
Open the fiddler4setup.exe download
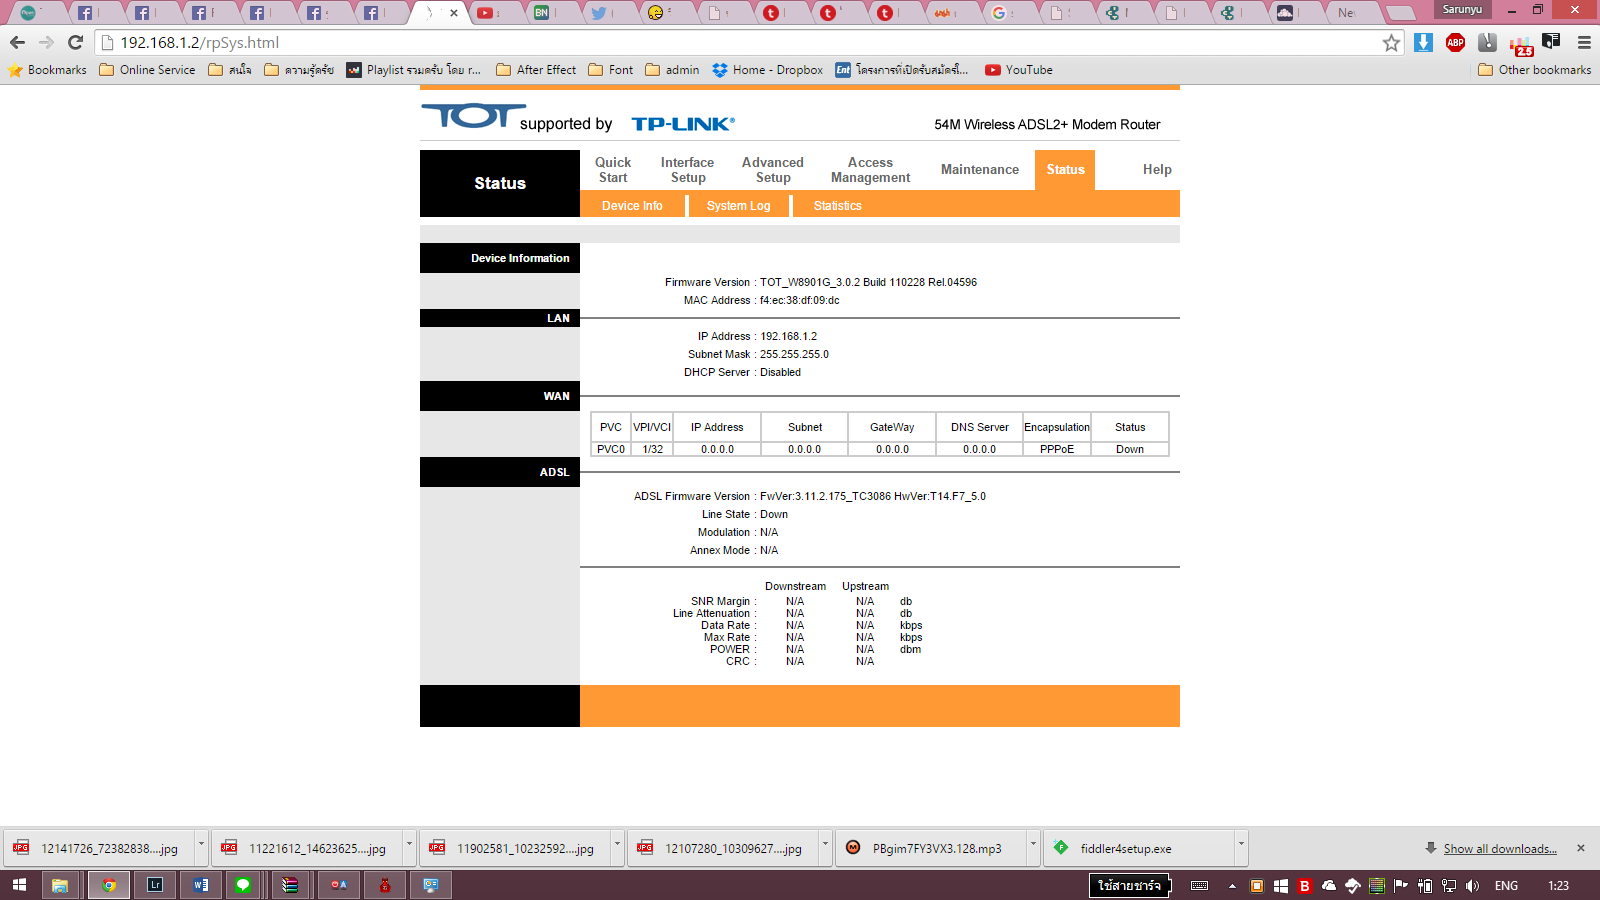(x=1139, y=848)
